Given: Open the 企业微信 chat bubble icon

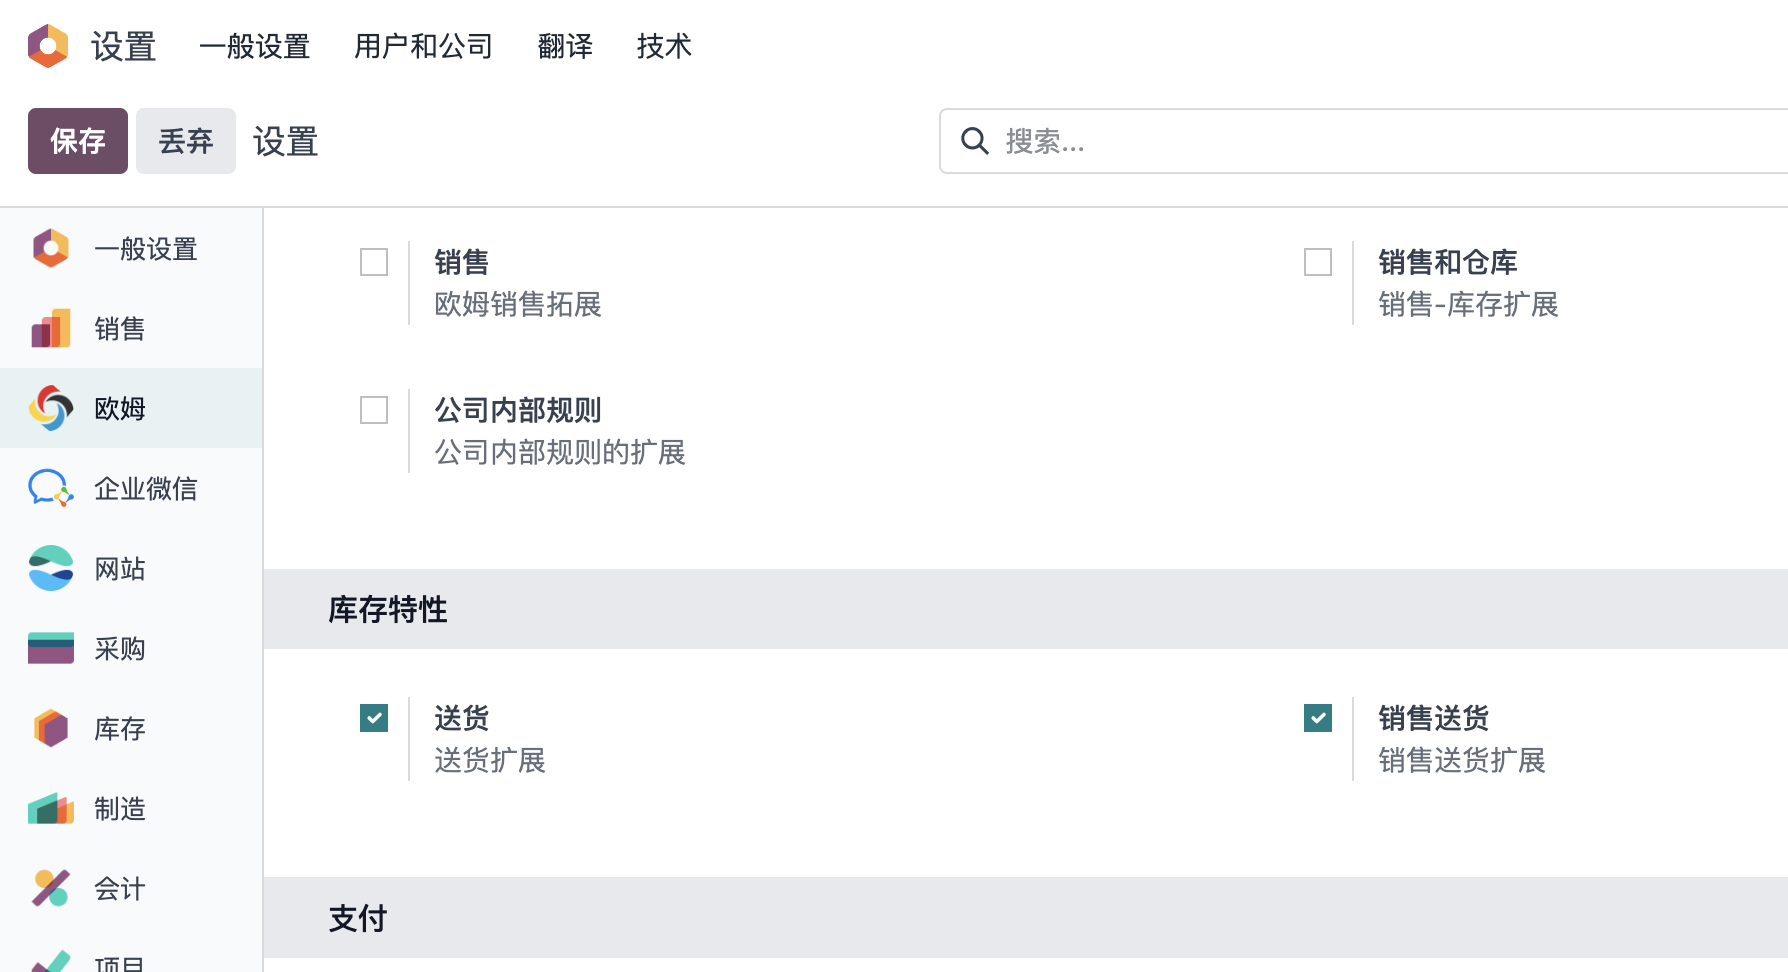Looking at the screenshot, I should (x=51, y=488).
